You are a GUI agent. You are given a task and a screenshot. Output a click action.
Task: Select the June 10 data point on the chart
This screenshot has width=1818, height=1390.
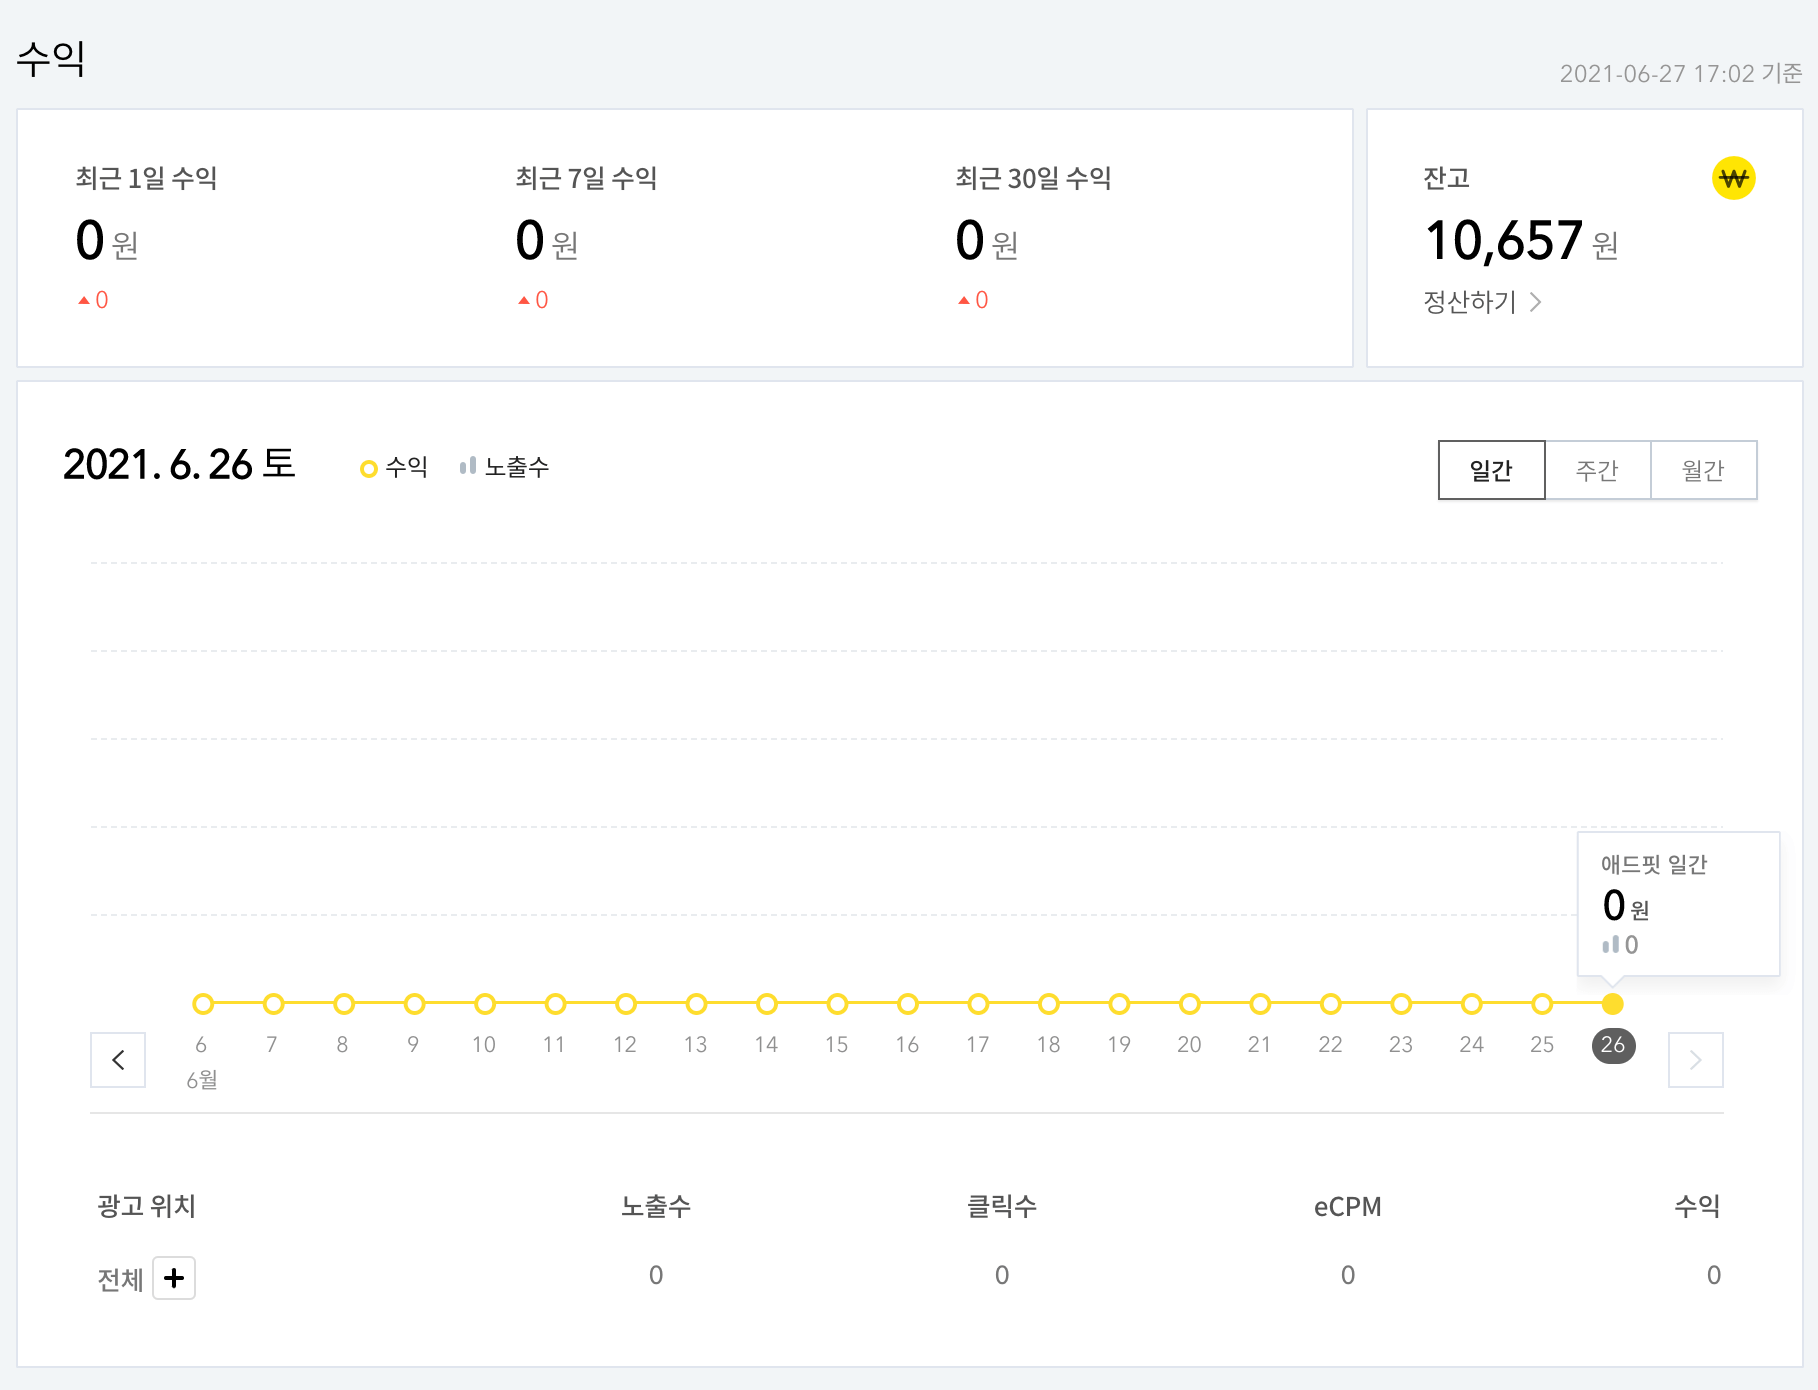(x=484, y=1004)
